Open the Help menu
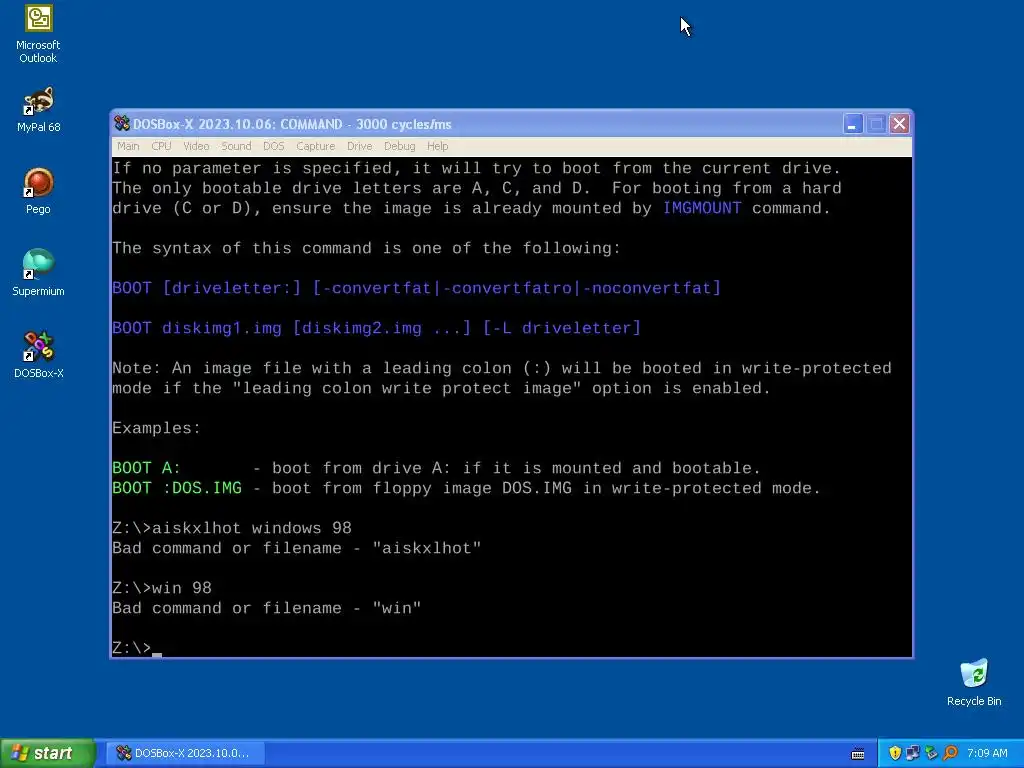The image size is (1024, 768). (x=438, y=146)
